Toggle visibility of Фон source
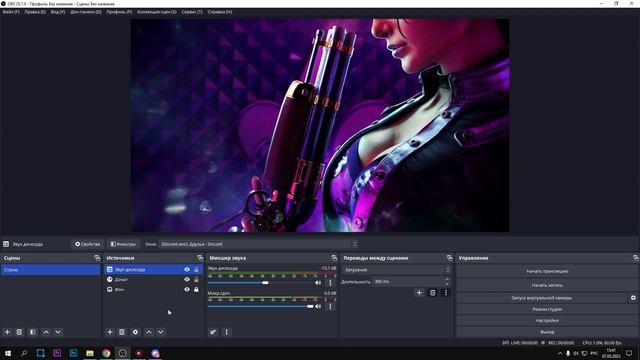 point(187,289)
